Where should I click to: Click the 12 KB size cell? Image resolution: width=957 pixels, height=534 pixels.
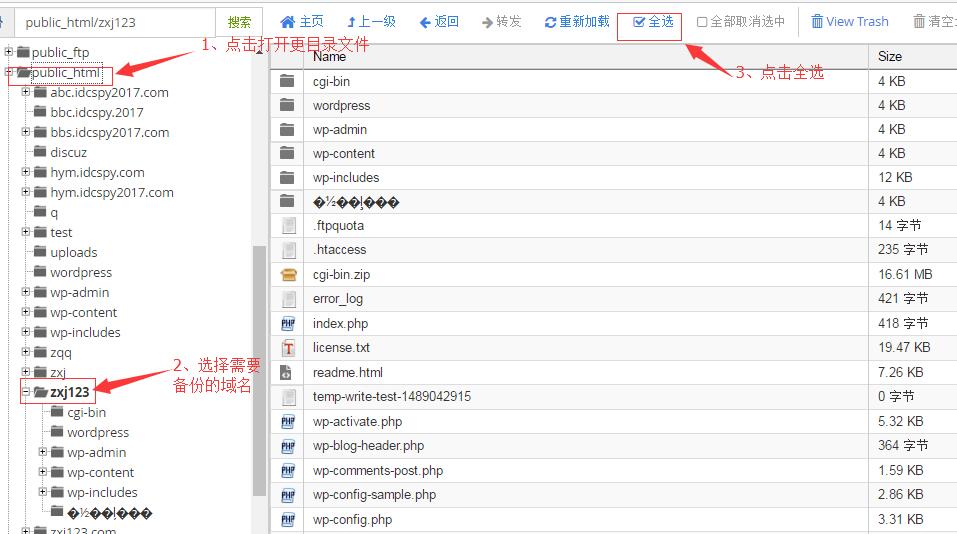point(895,178)
